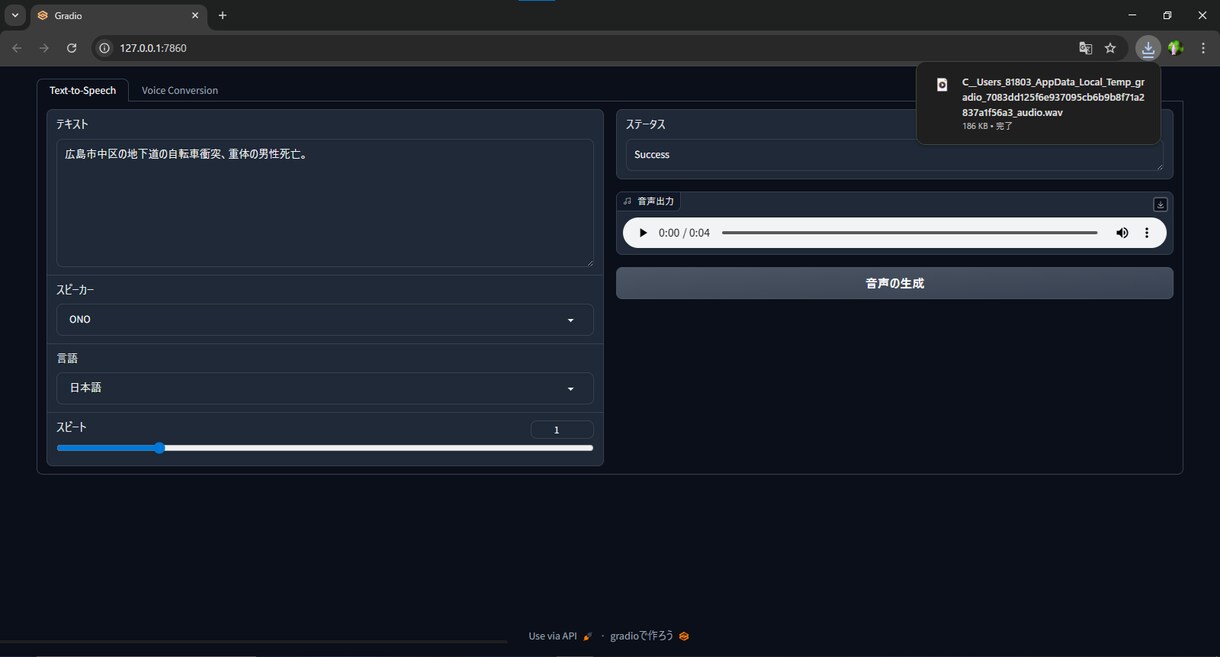Play the generated audio output
Screen dimensions: 1220x657
643,233
